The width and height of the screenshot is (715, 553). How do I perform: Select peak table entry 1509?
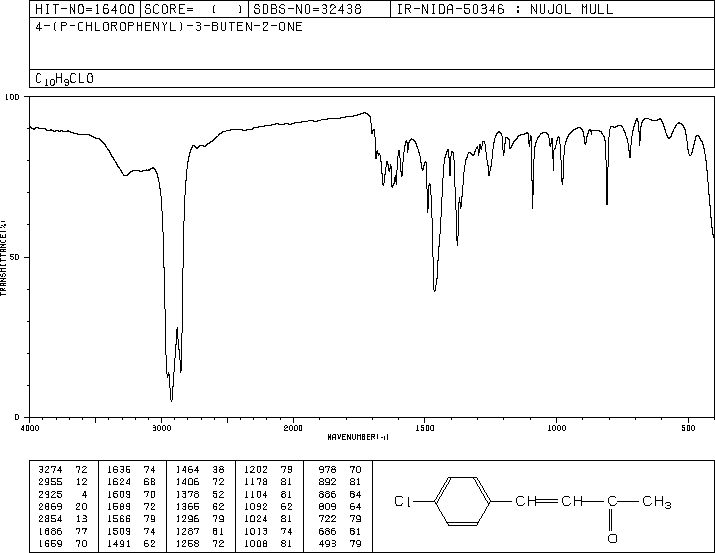(x=119, y=531)
